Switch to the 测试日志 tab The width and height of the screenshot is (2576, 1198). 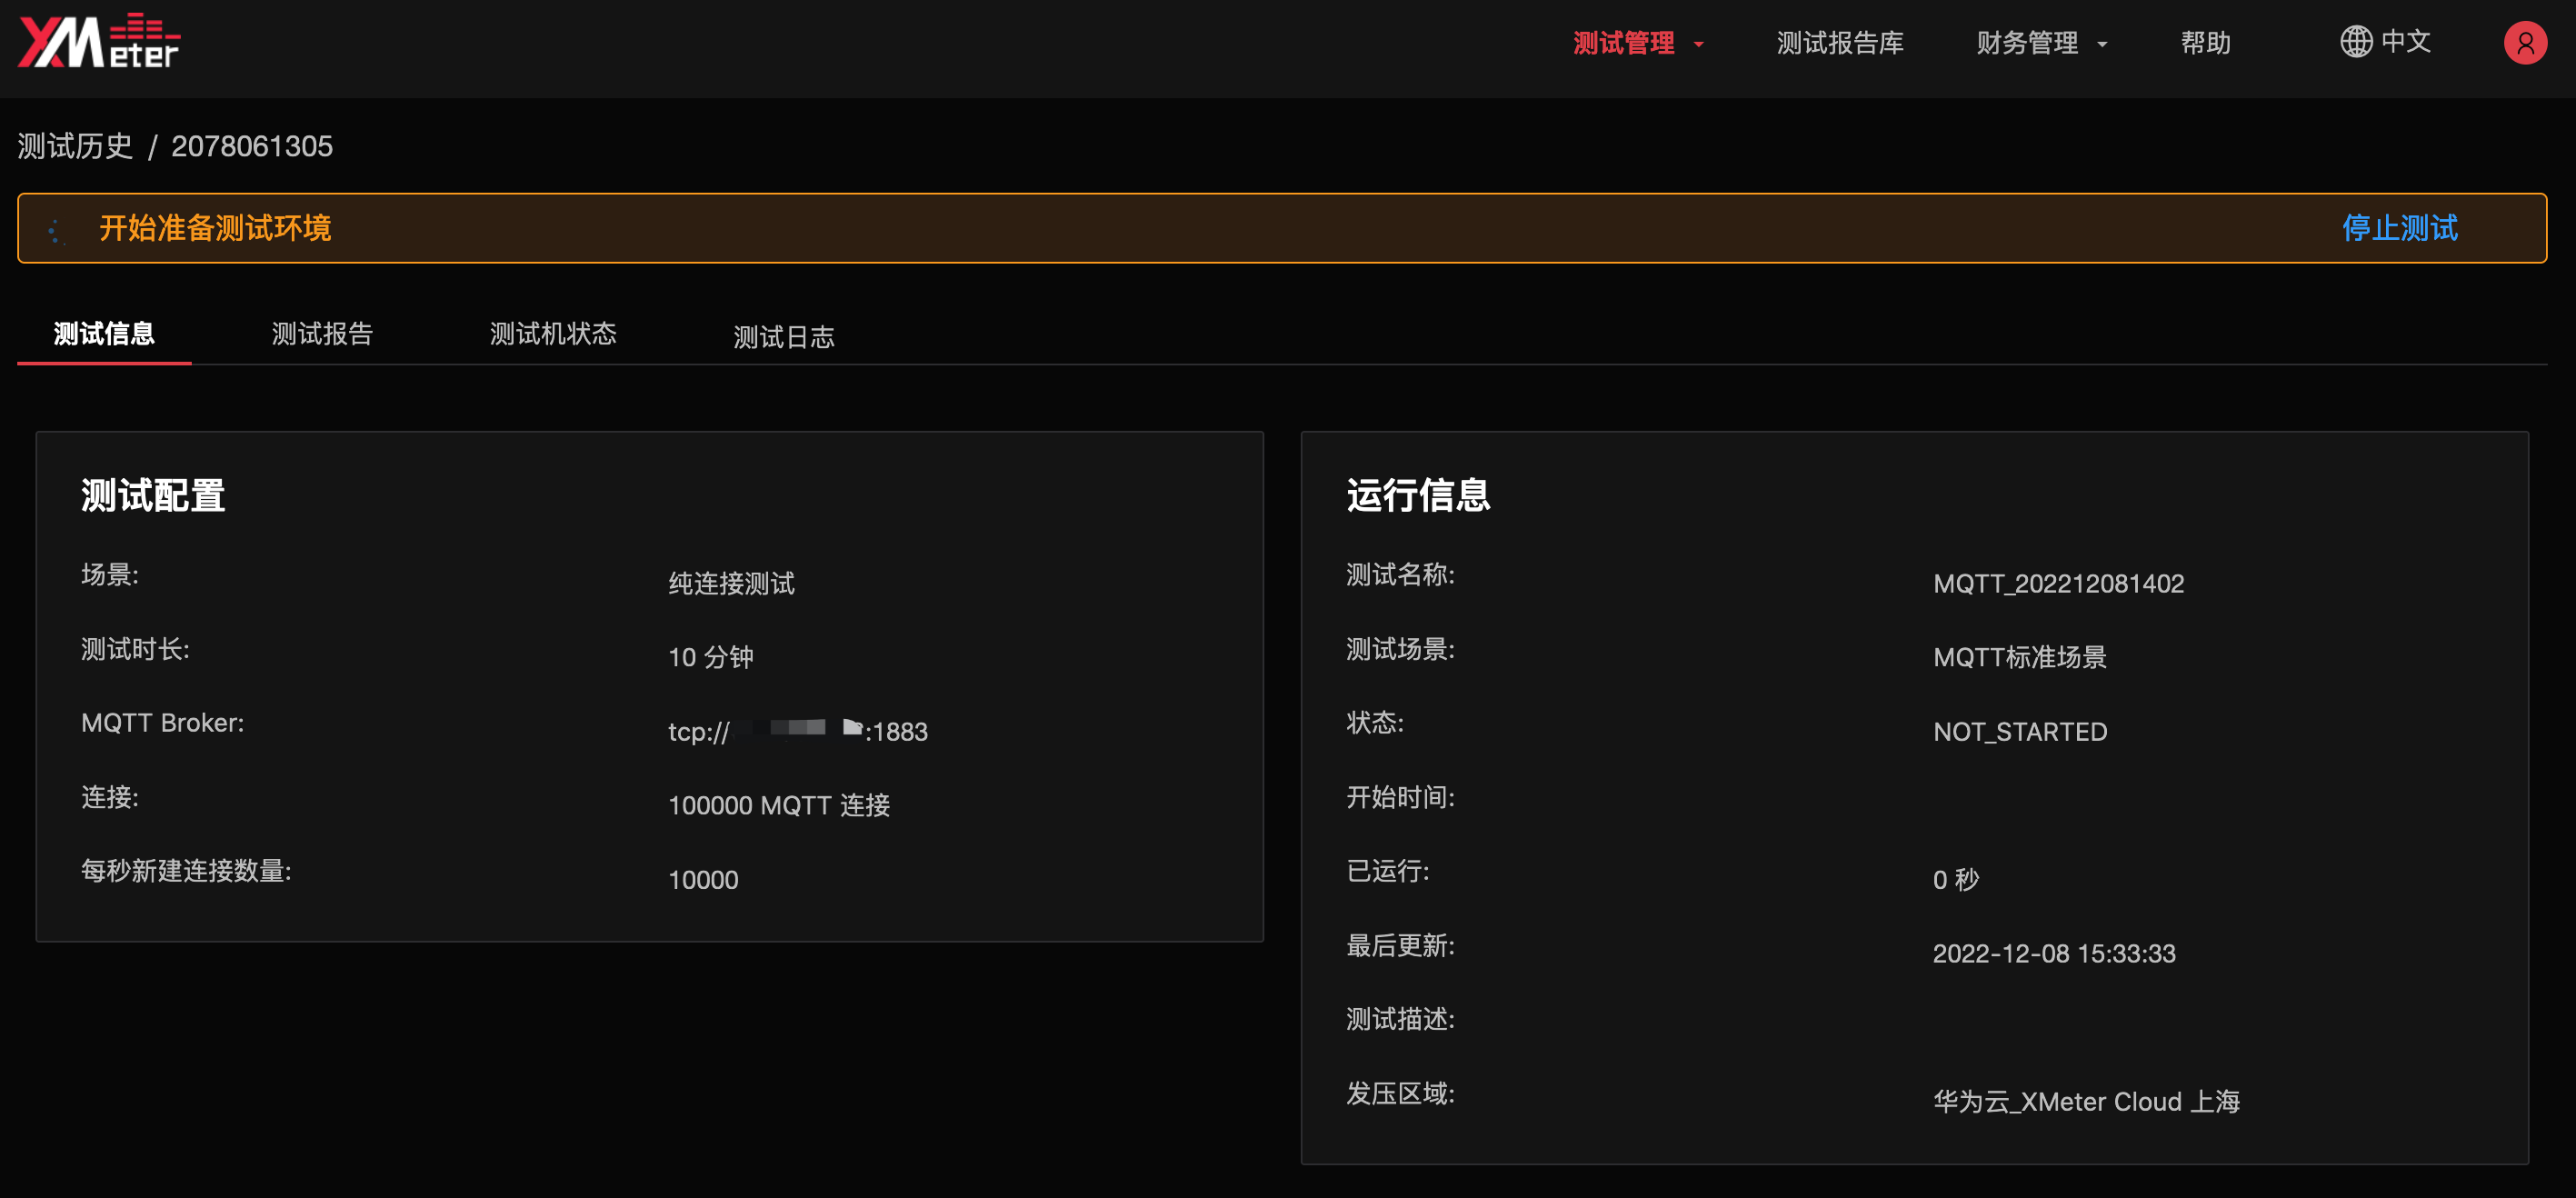(784, 336)
